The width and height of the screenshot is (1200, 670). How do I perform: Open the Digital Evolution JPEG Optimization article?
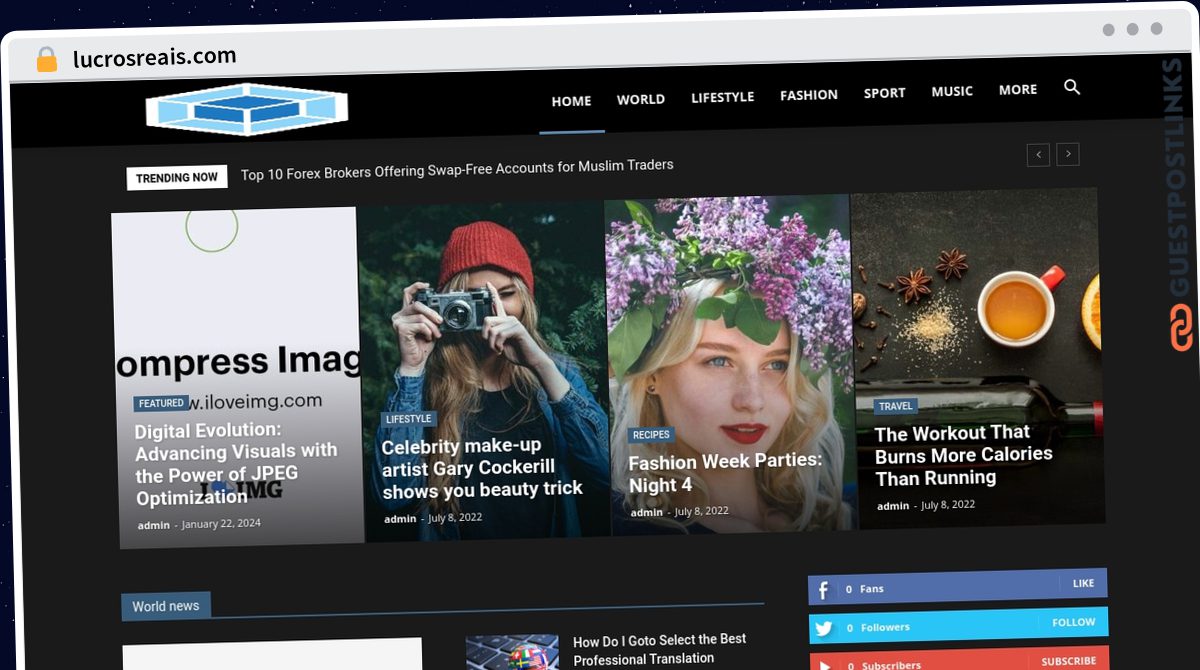pos(236,464)
